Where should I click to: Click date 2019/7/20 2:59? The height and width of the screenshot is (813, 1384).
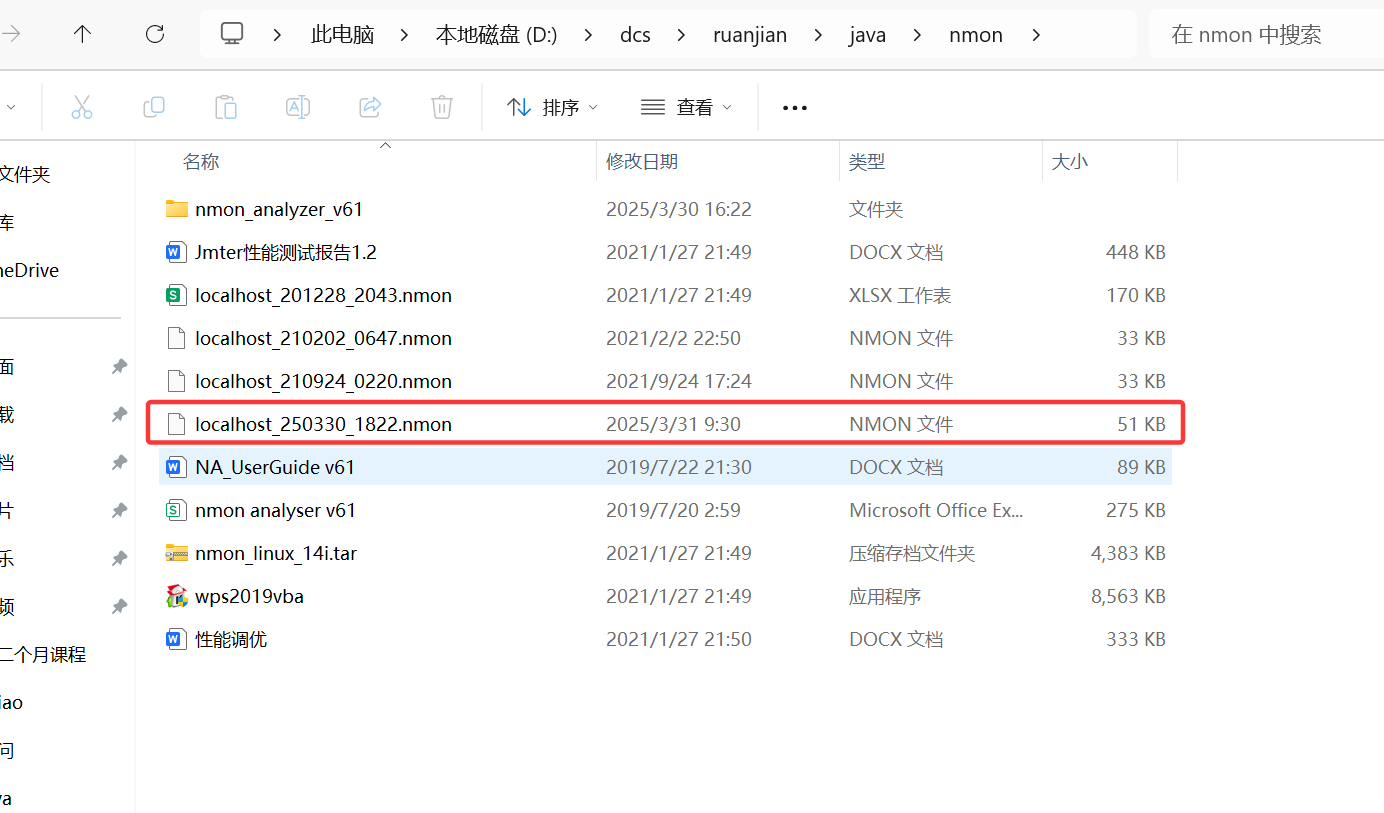(x=673, y=510)
